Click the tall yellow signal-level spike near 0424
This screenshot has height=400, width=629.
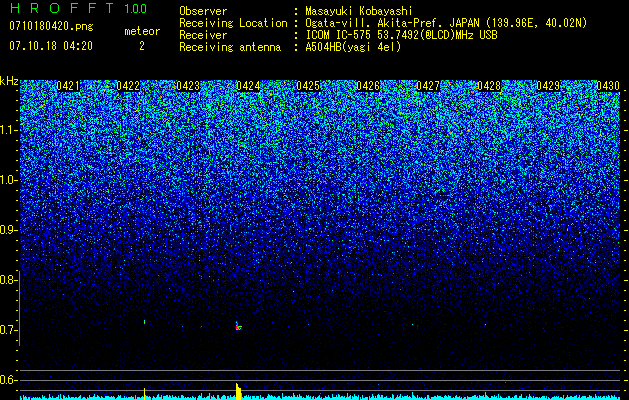coord(238,391)
